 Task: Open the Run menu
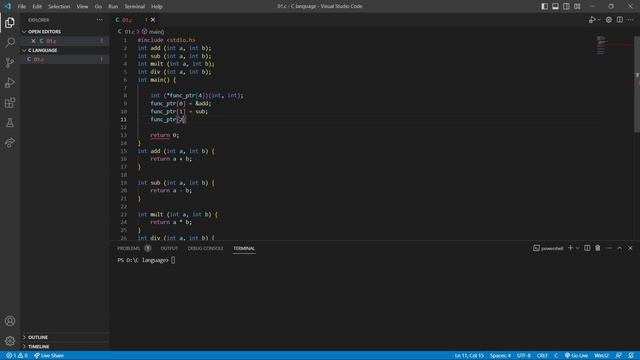(x=113, y=6)
